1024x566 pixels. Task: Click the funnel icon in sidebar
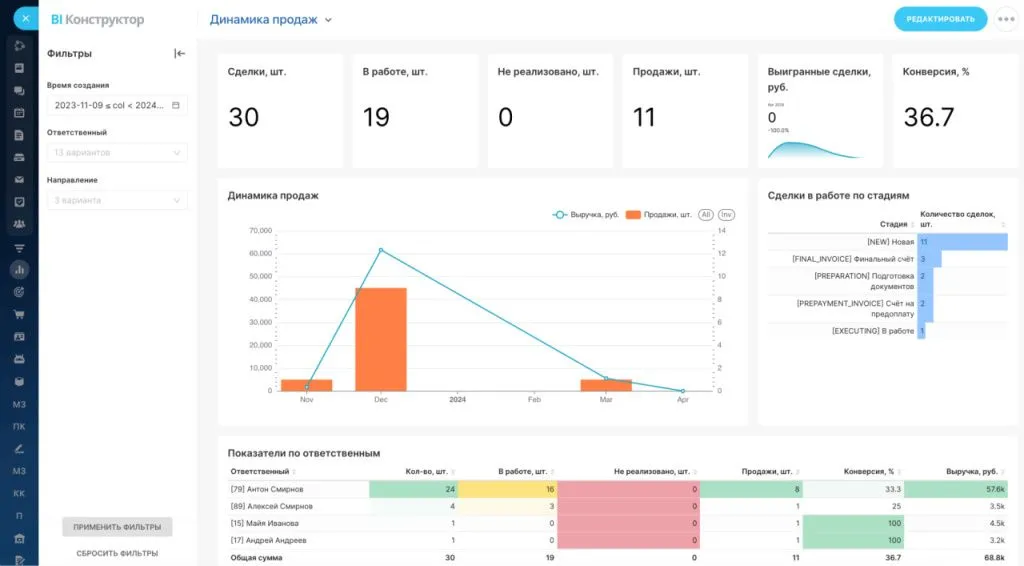pyautogui.click(x=19, y=247)
